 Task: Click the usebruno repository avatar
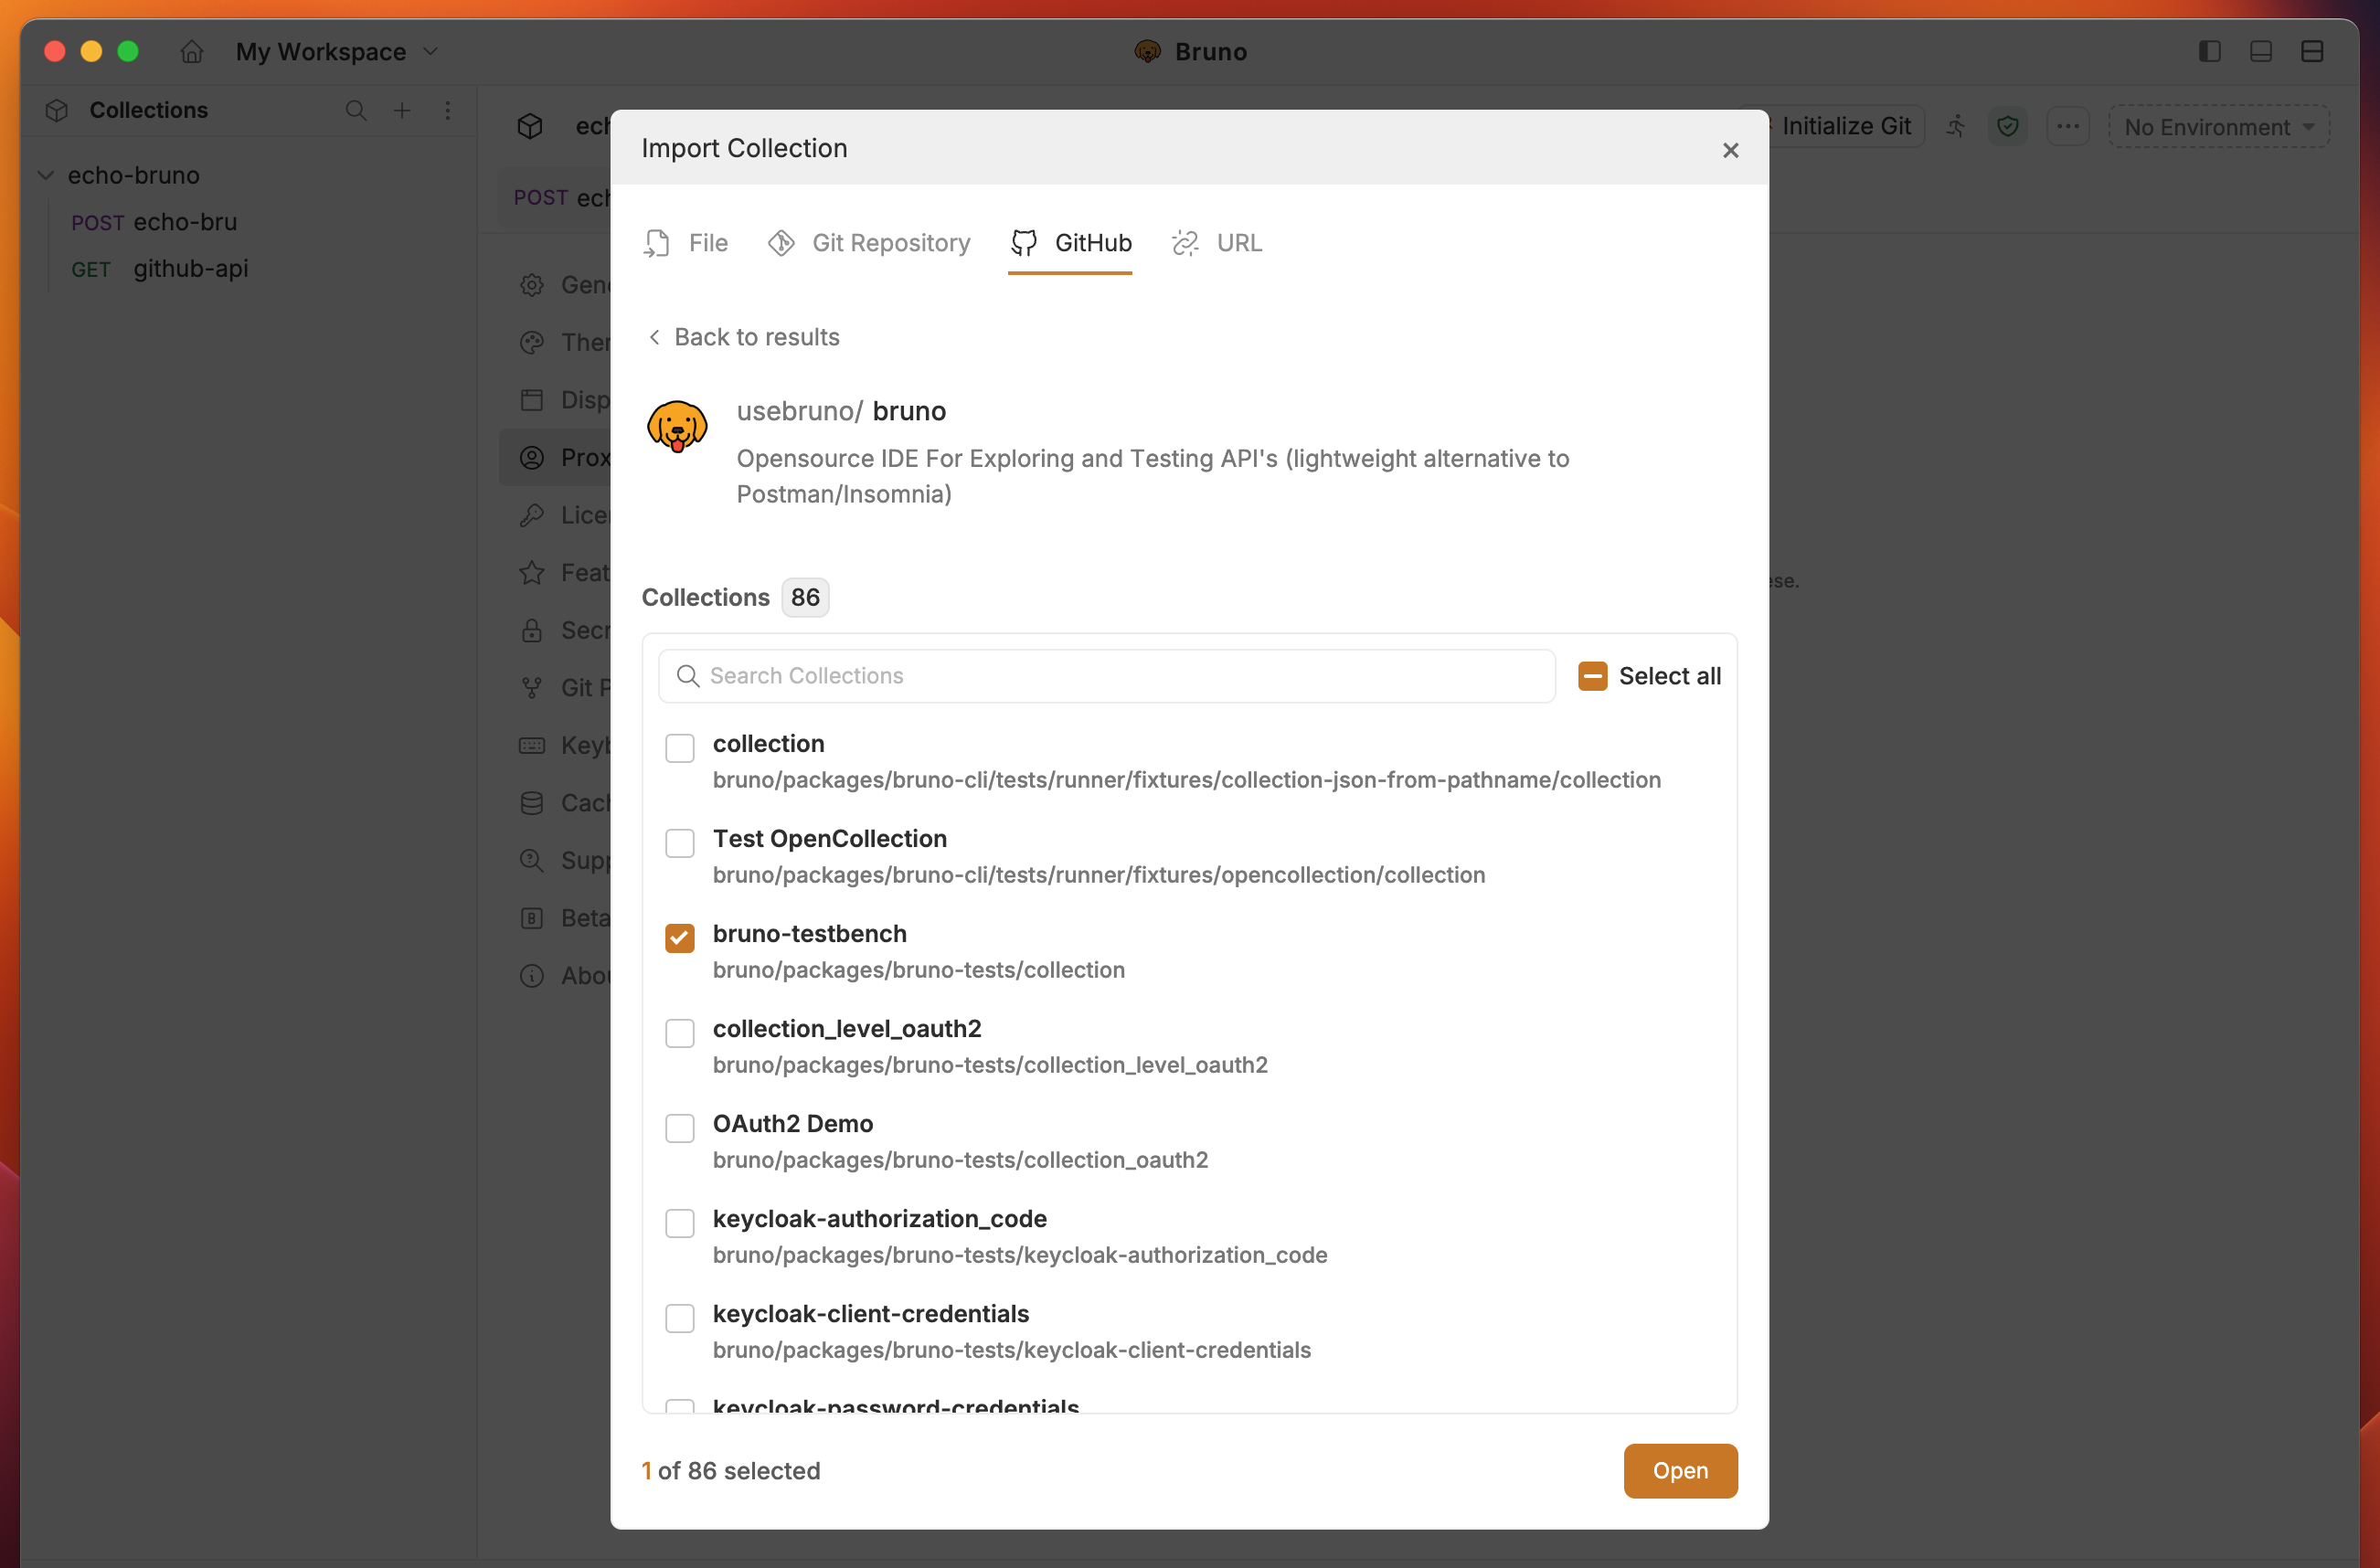tap(677, 426)
